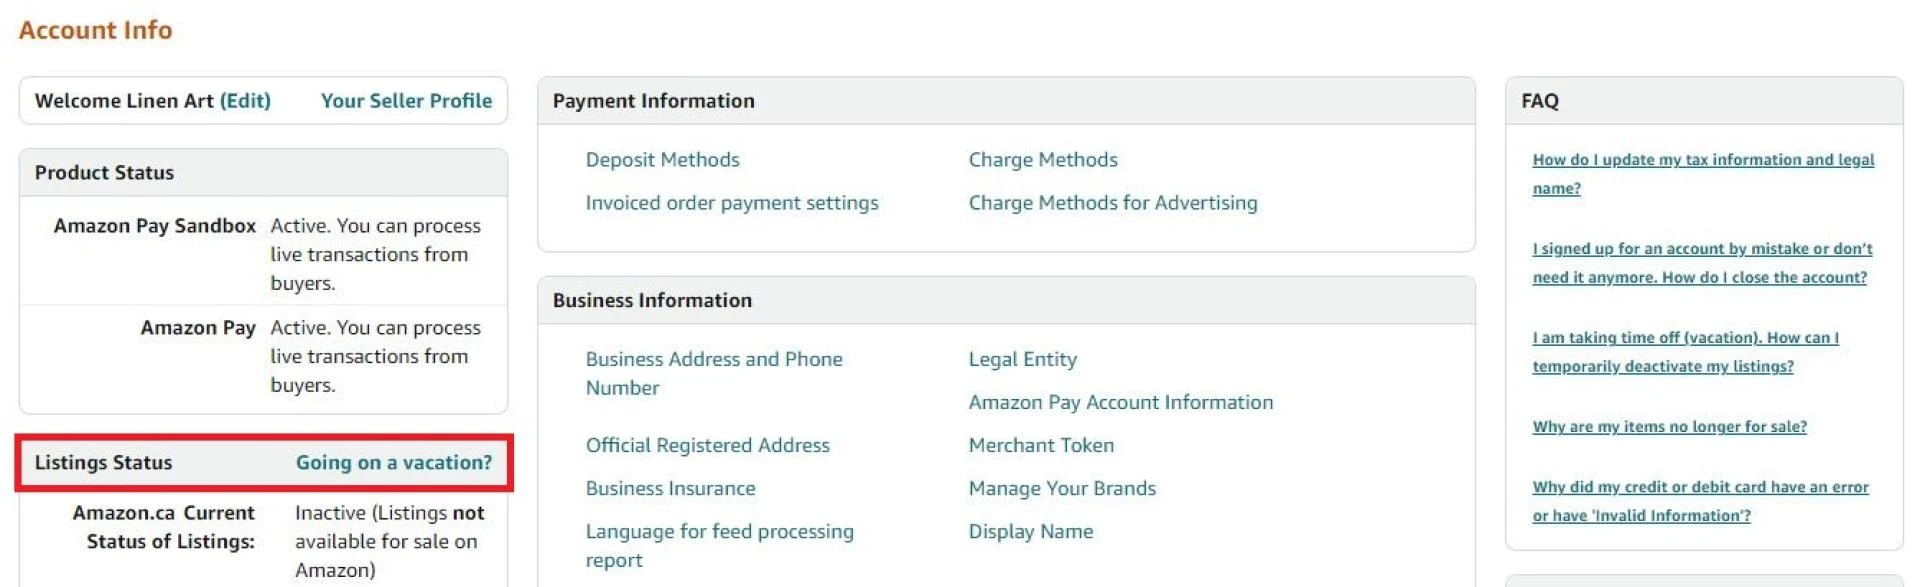Open Your Seller Profile
This screenshot has height=587, width=1920.
coord(406,100)
